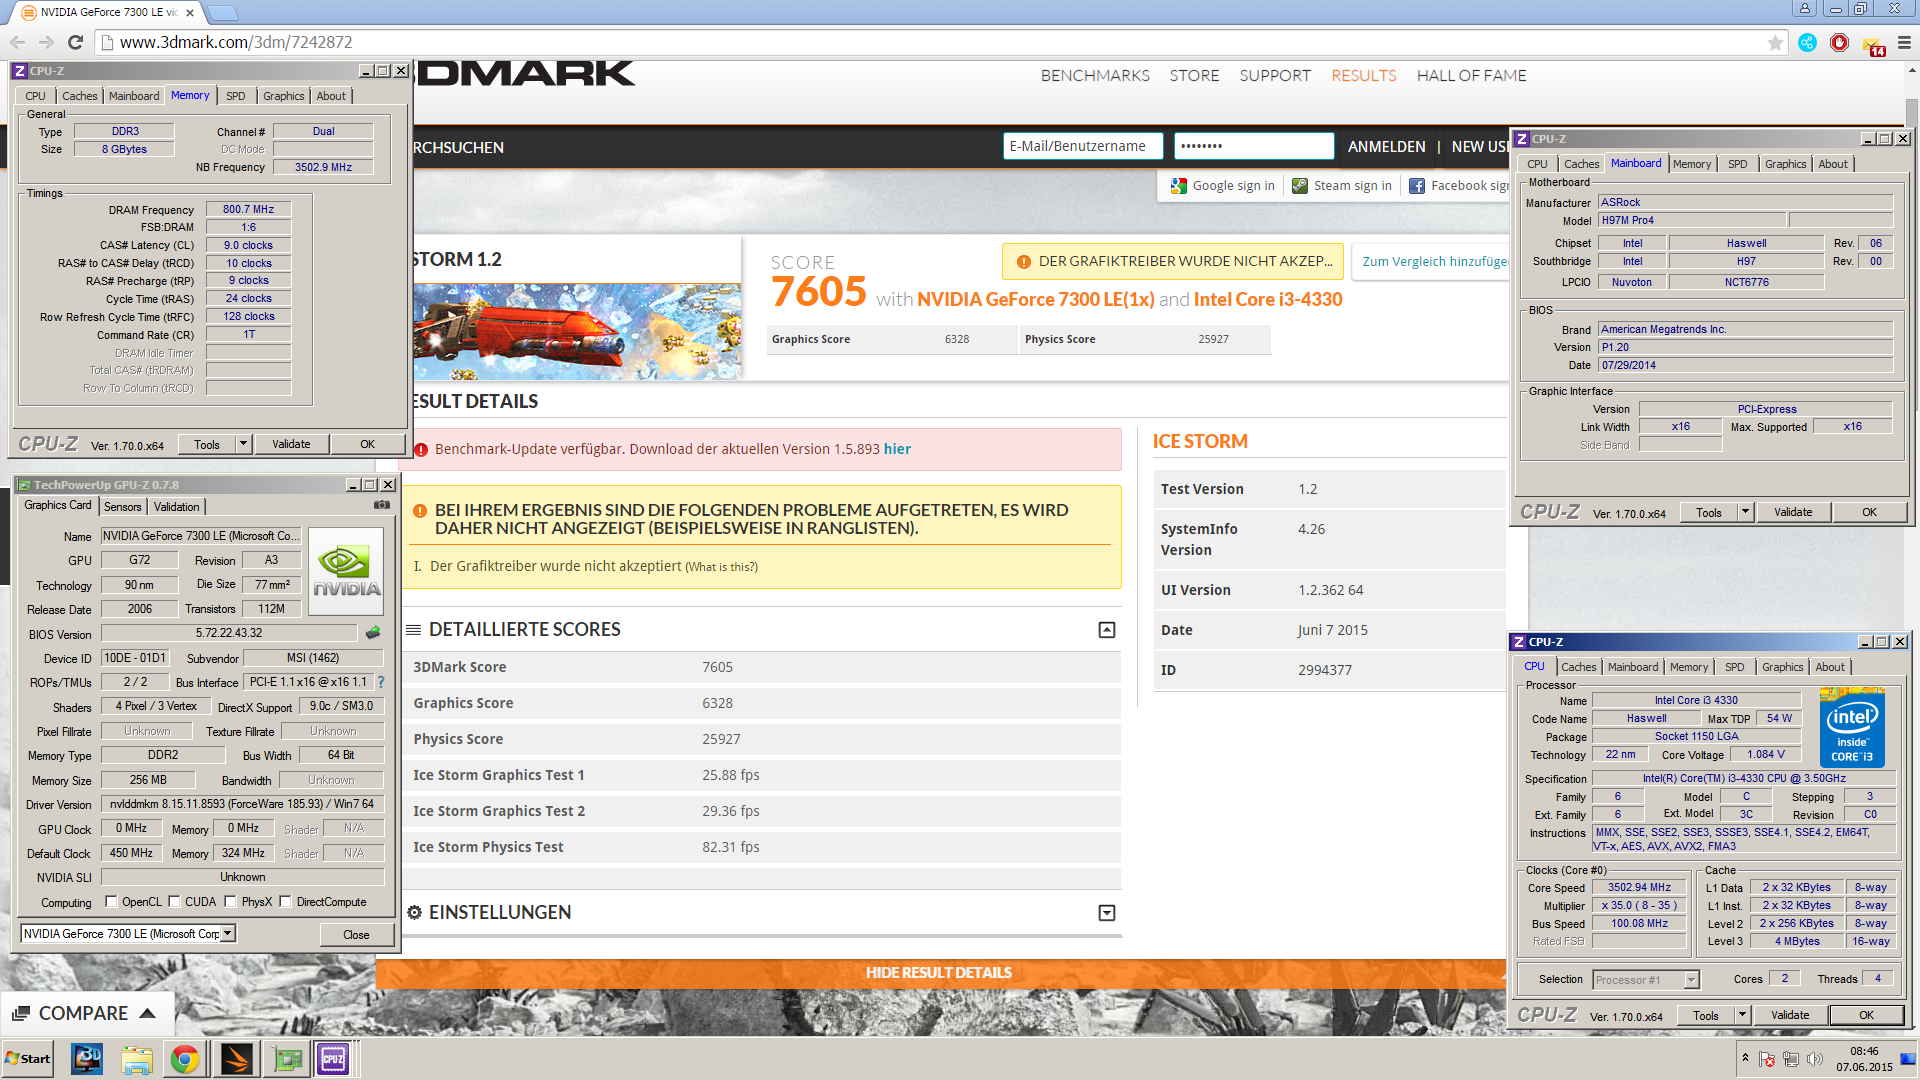This screenshot has width=1920, height=1080.
Task: Click 'What is this?' link
Action: [x=721, y=567]
